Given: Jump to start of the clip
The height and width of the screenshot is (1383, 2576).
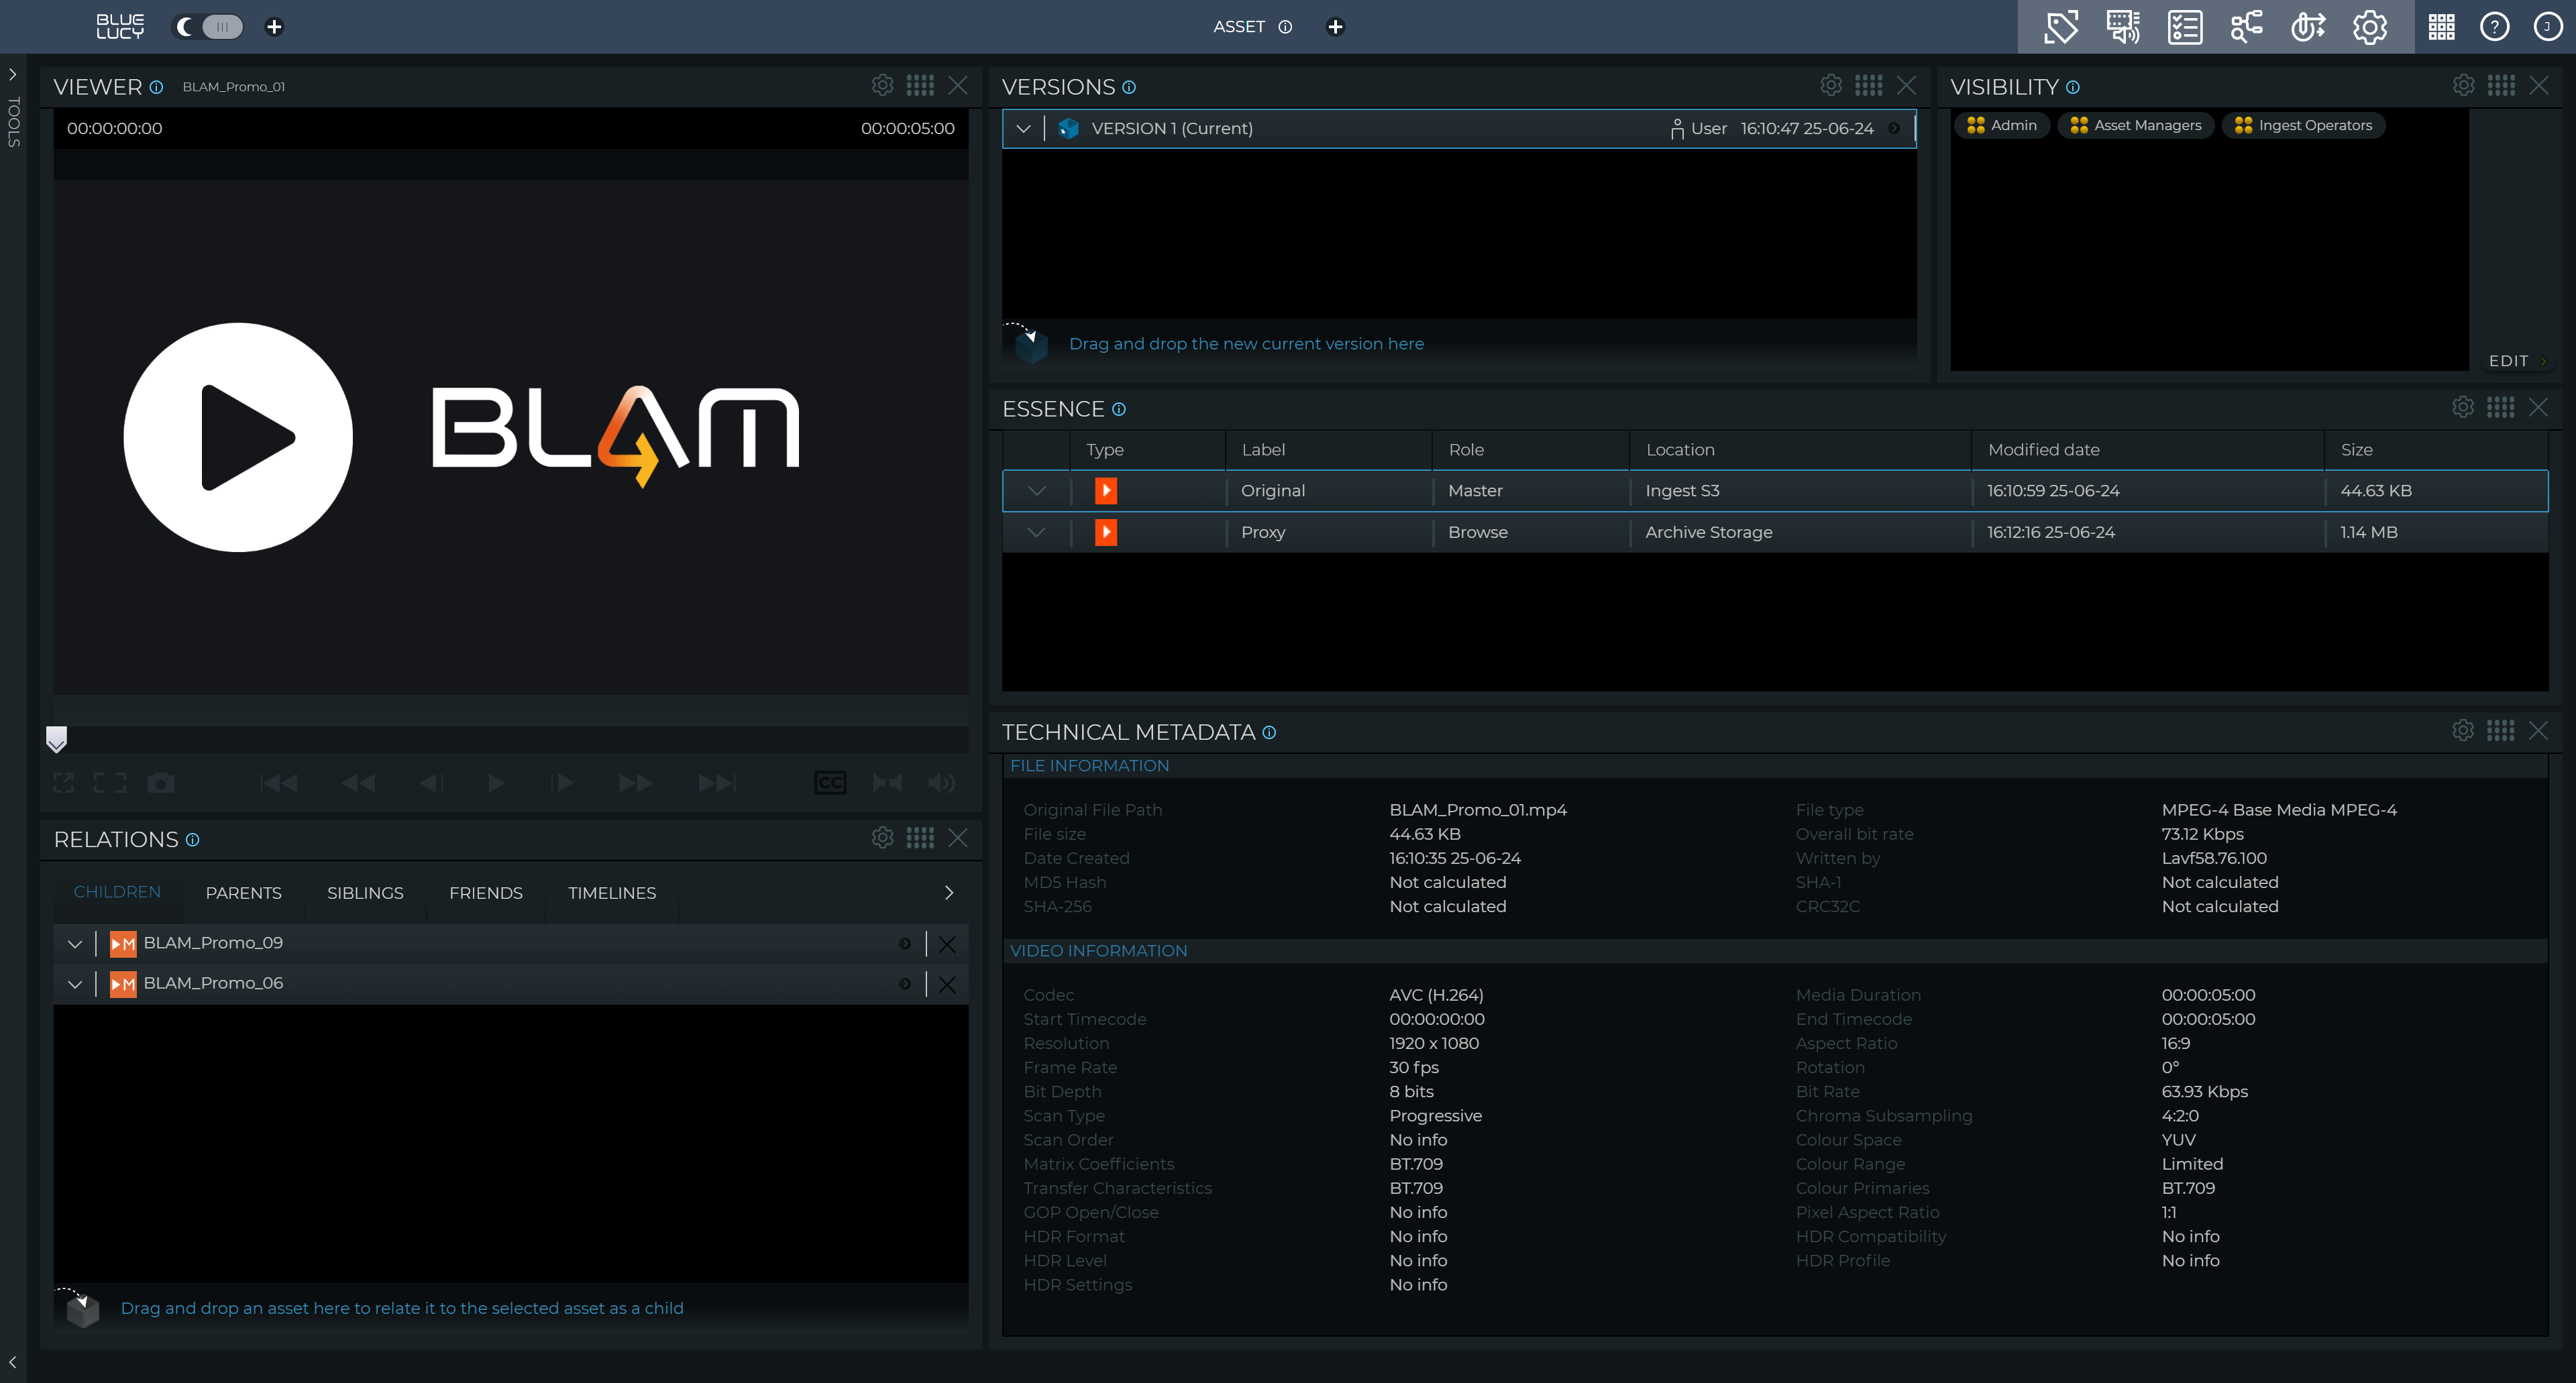Looking at the screenshot, I should coord(279,783).
